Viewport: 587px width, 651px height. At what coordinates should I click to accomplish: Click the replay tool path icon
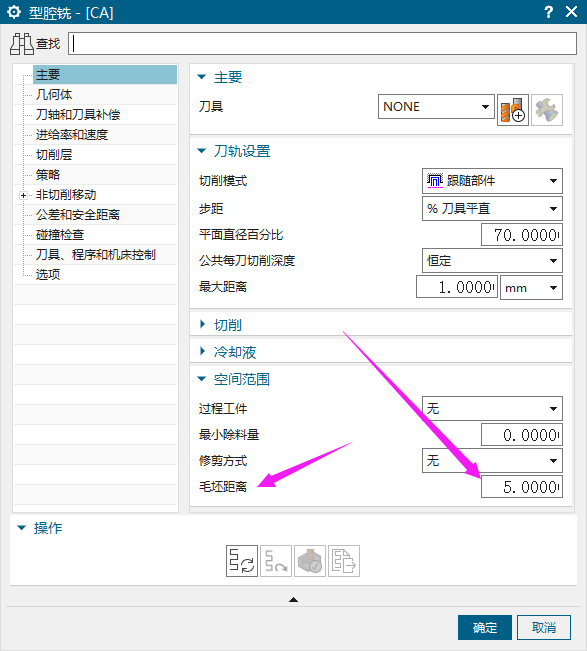(x=276, y=561)
